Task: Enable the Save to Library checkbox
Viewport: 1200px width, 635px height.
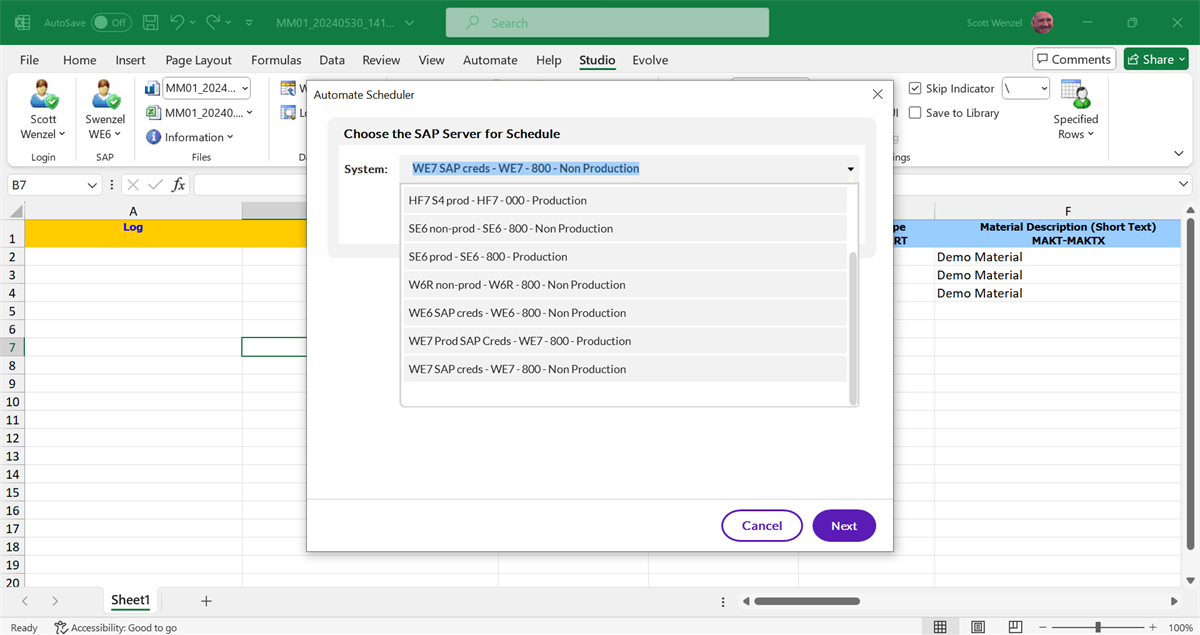Action: (x=915, y=113)
